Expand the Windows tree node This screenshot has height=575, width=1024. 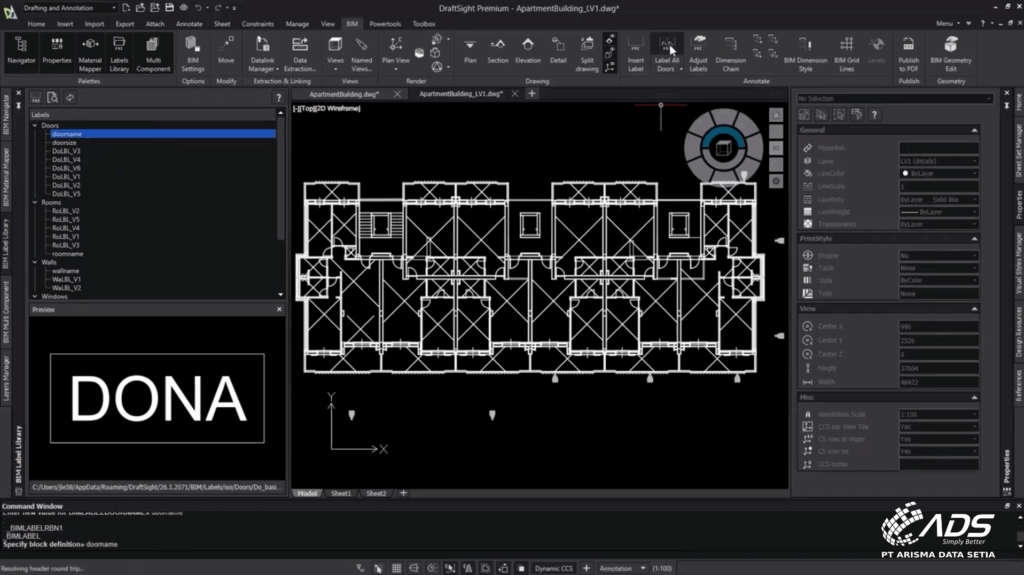(x=35, y=296)
